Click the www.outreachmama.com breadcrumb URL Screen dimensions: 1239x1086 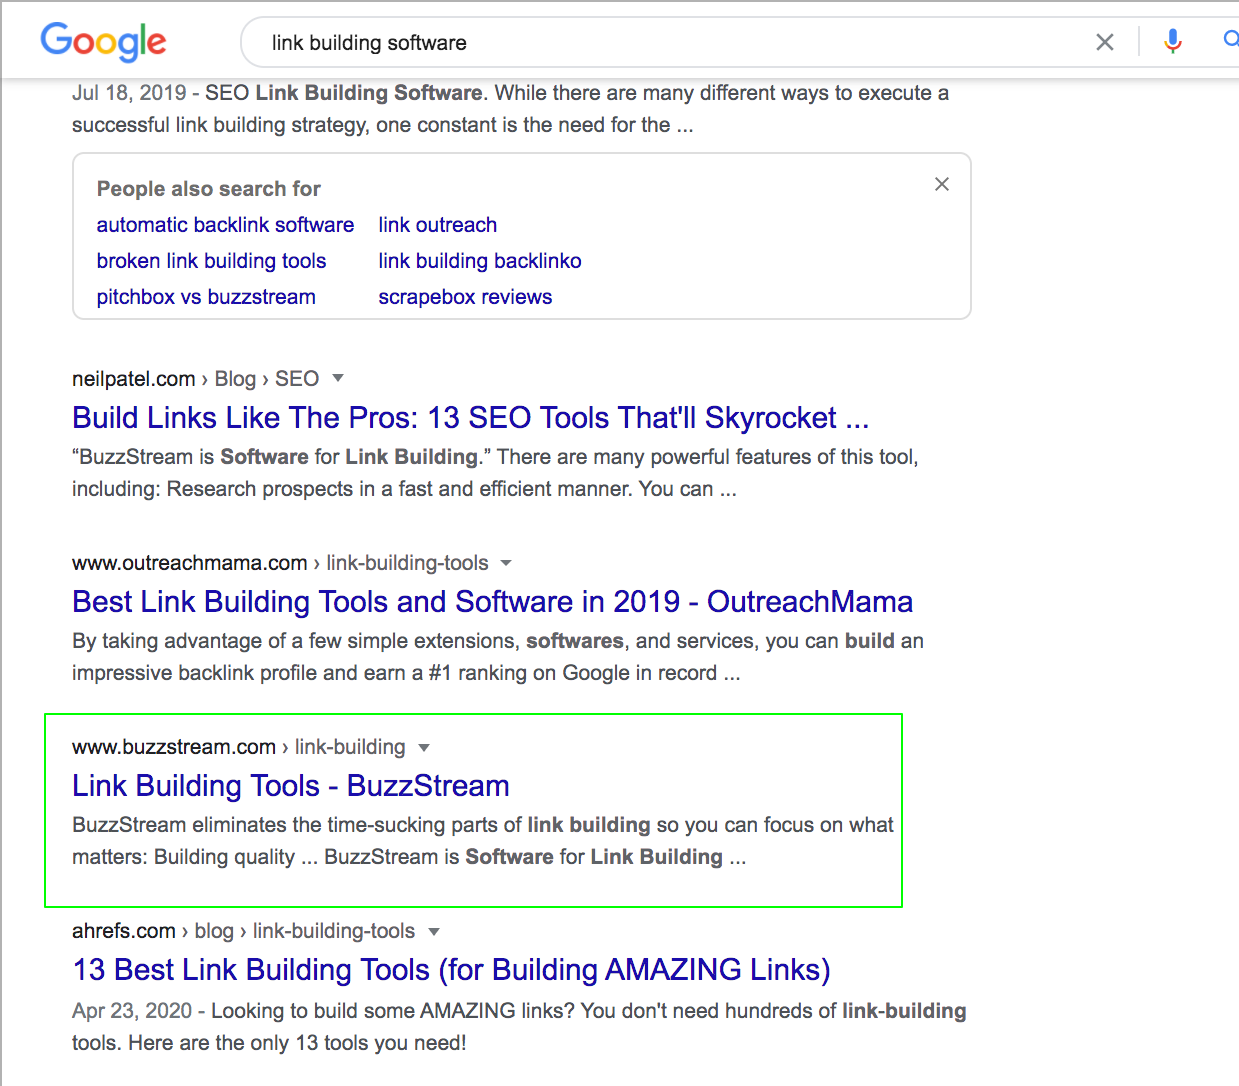pyautogui.click(x=280, y=563)
